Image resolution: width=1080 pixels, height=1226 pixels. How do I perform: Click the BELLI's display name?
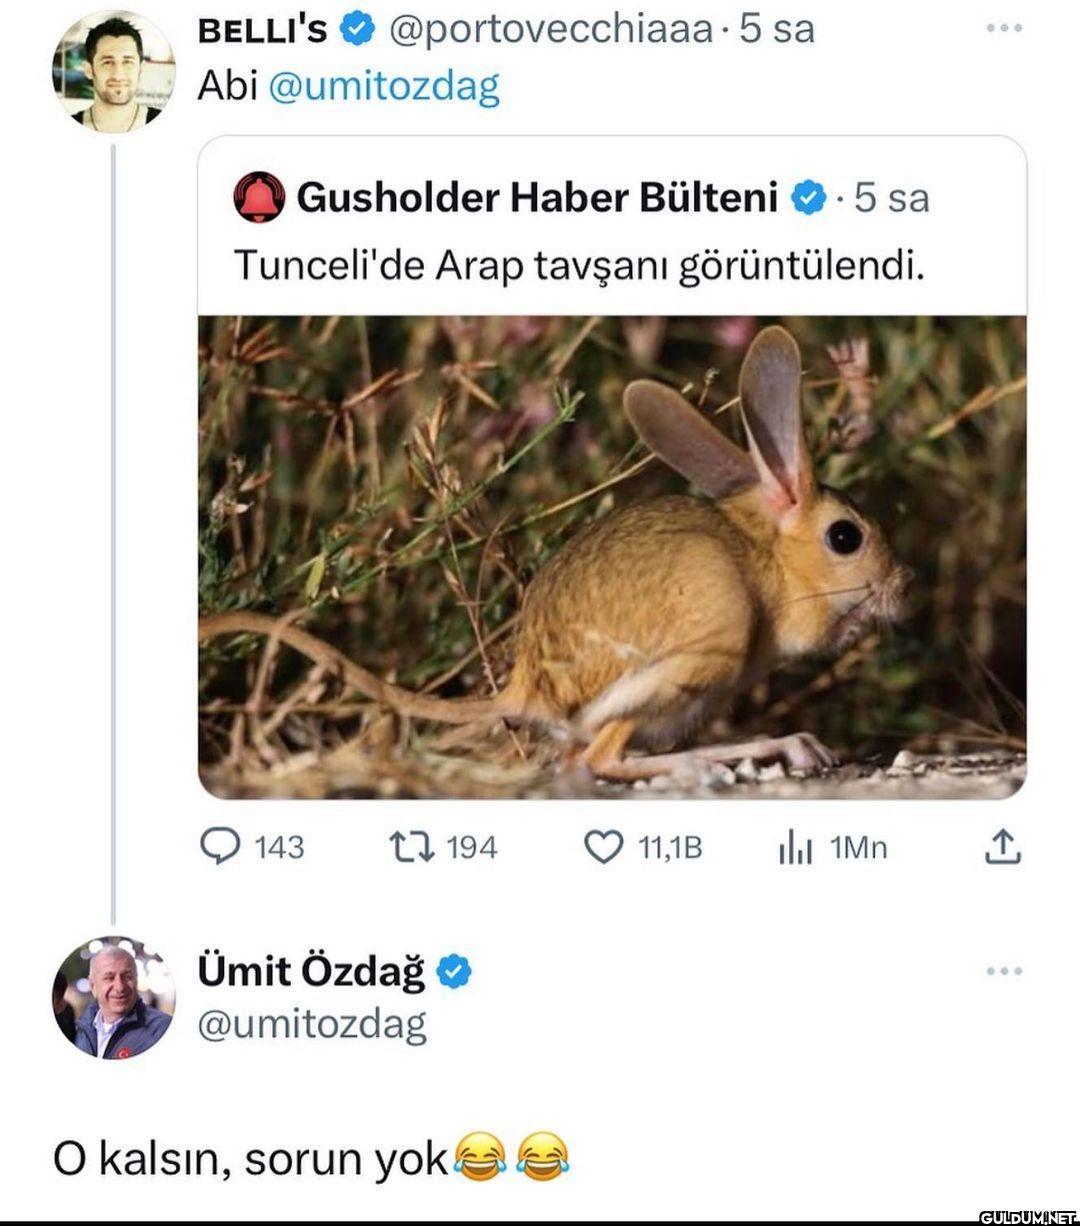point(262,30)
